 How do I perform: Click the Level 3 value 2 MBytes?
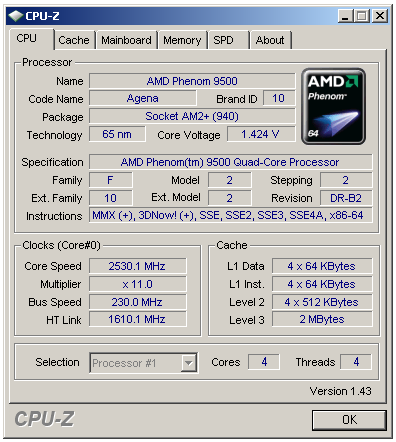pyautogui.click(x=322, y=319)
